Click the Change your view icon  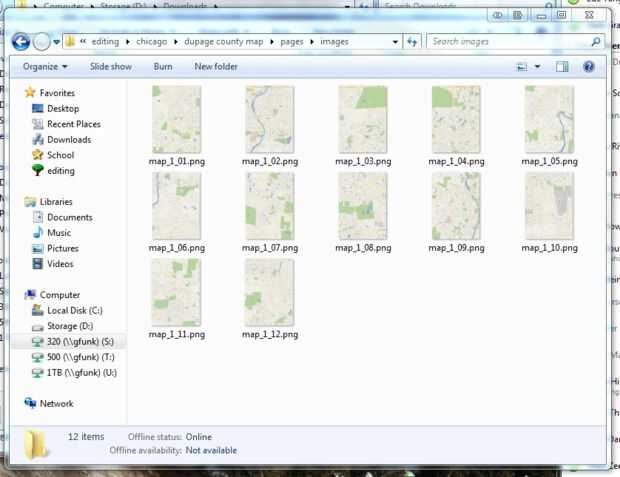[522, 67]
